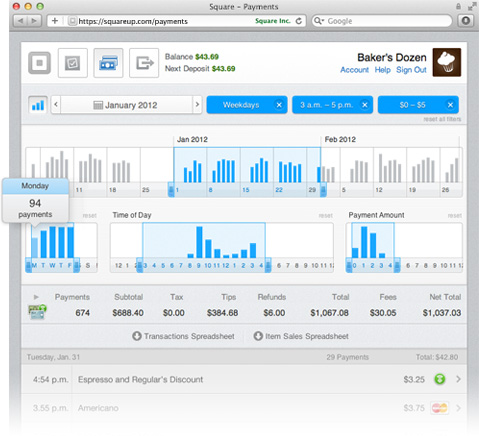Remove the 3 a.m. – 5 p.m. filter
This screenshot has height=436, width=479.
click(365, 105)
